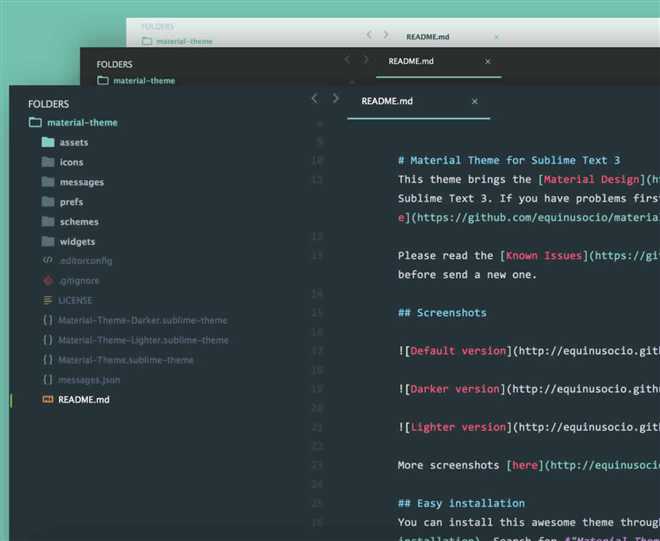Close the README.md tab in the lighter window
This screenshot has width=660, height=541.
497,37
